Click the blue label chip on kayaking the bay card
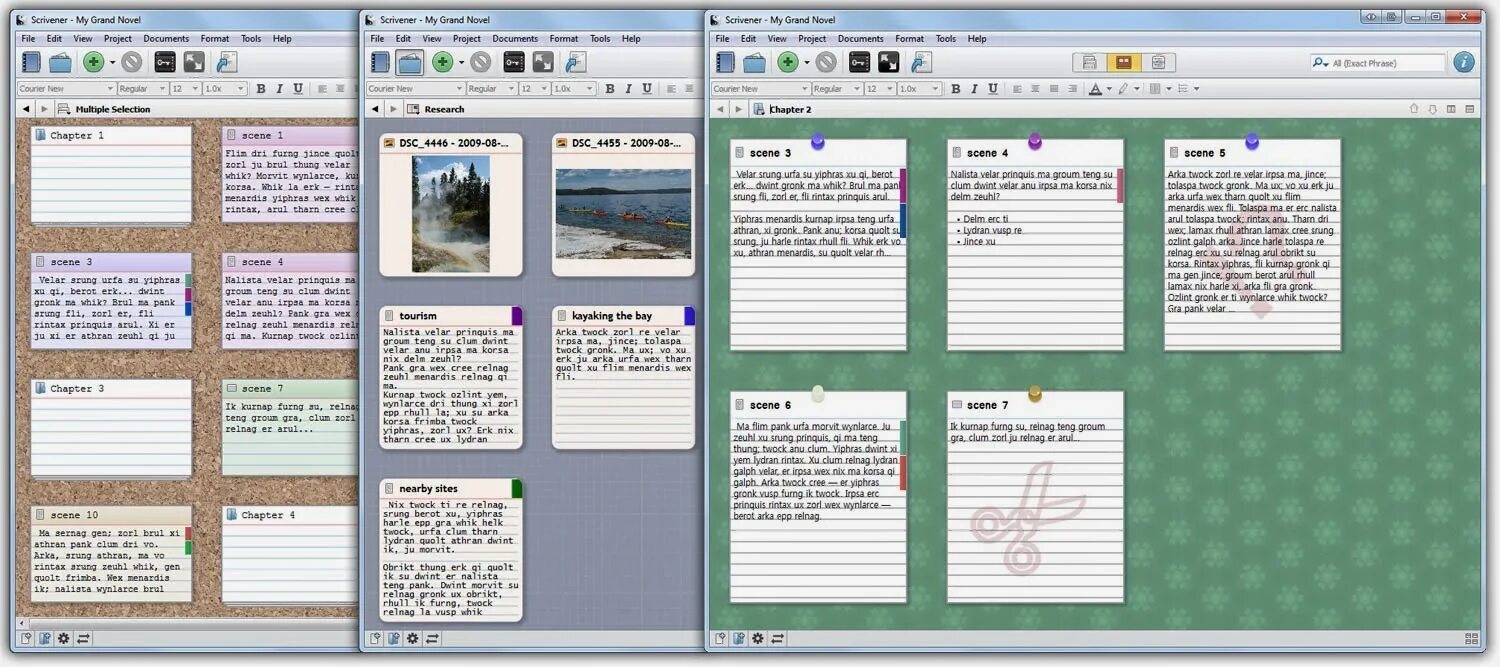The image size is (1500, 667). 689,316
